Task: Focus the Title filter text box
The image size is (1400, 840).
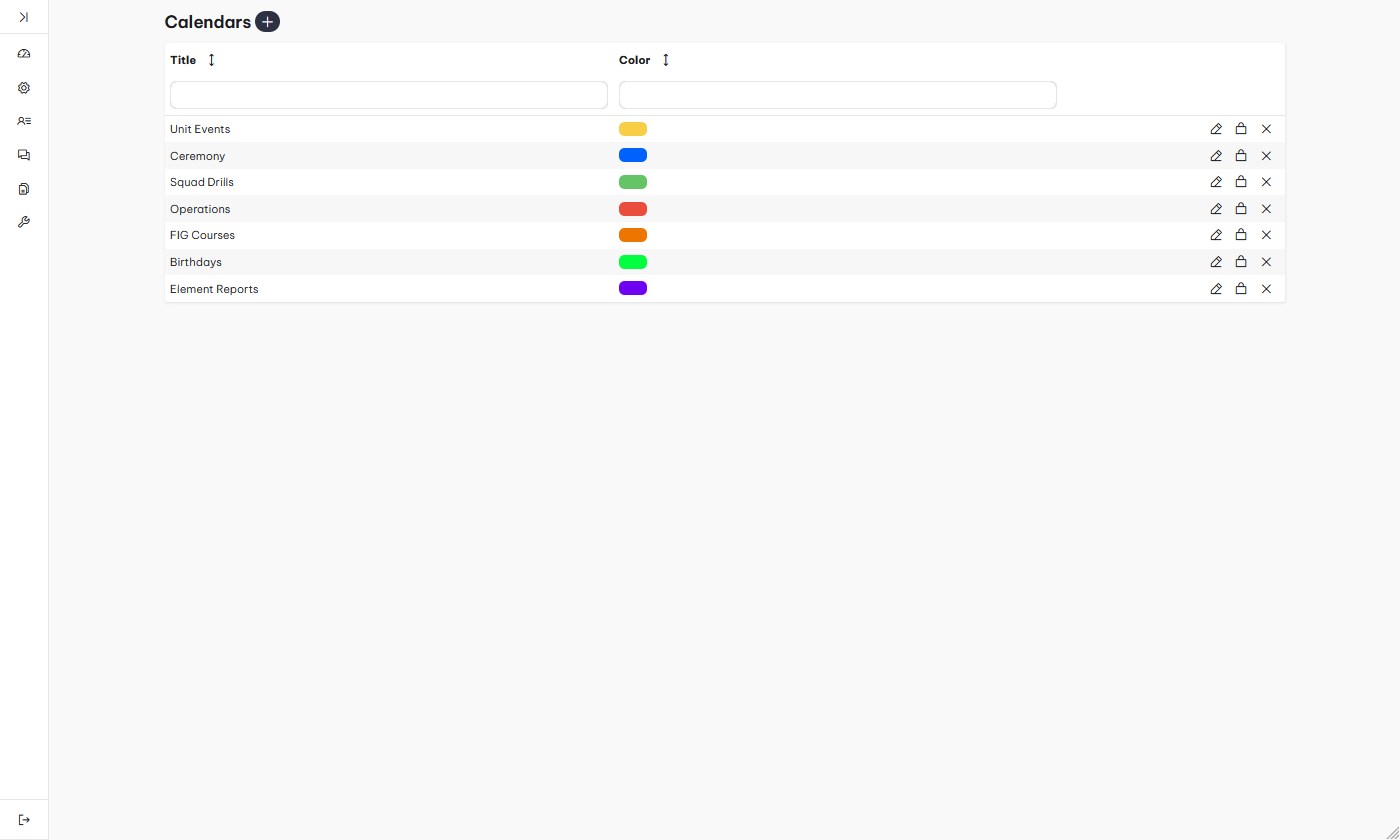Action: (x=388, y=95)
